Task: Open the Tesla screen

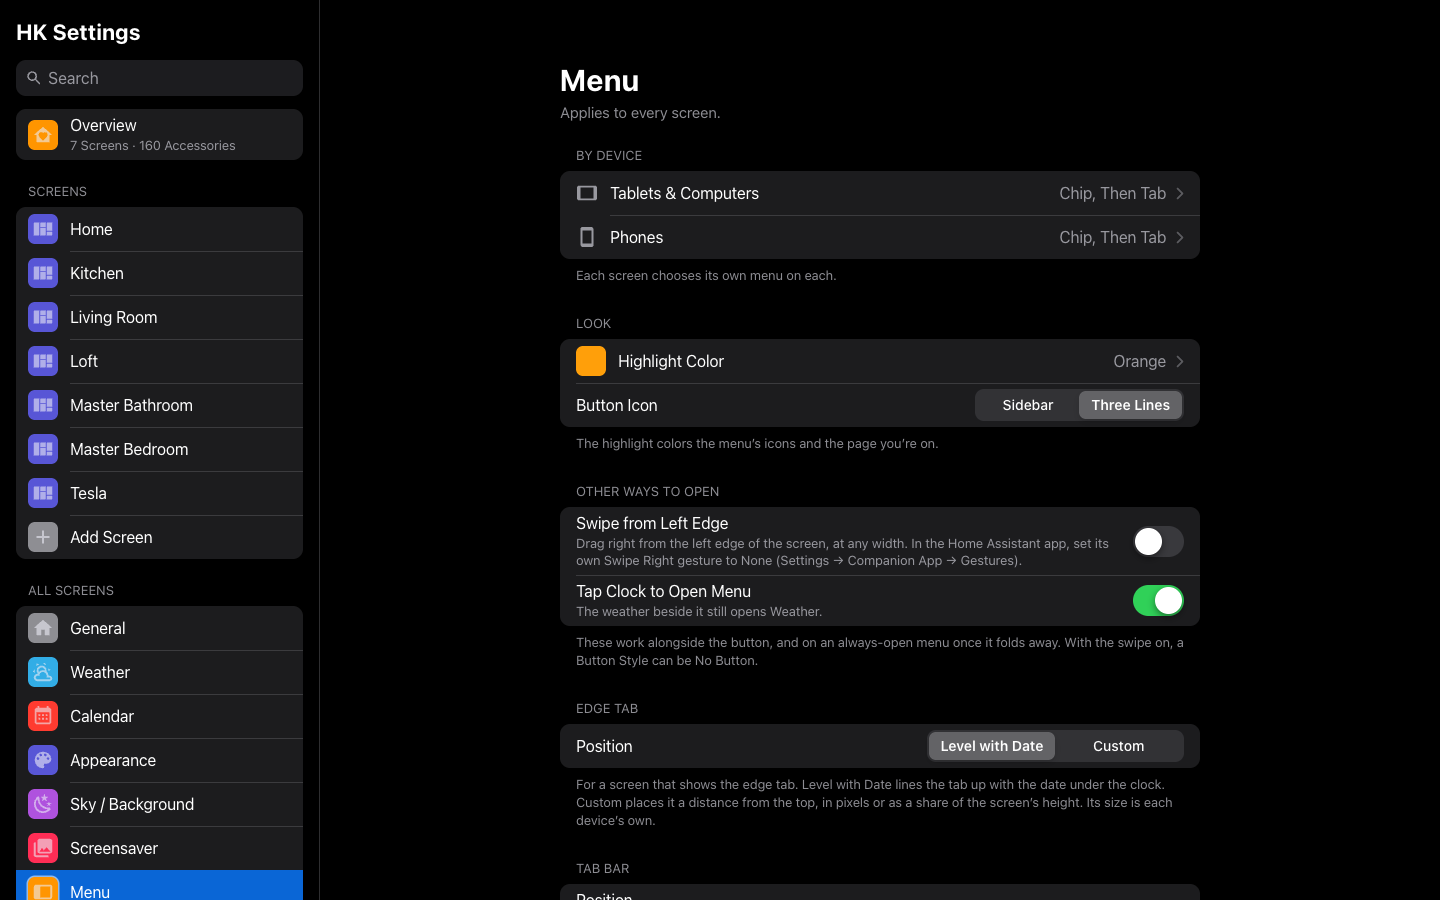Action: tap(159, 493)
